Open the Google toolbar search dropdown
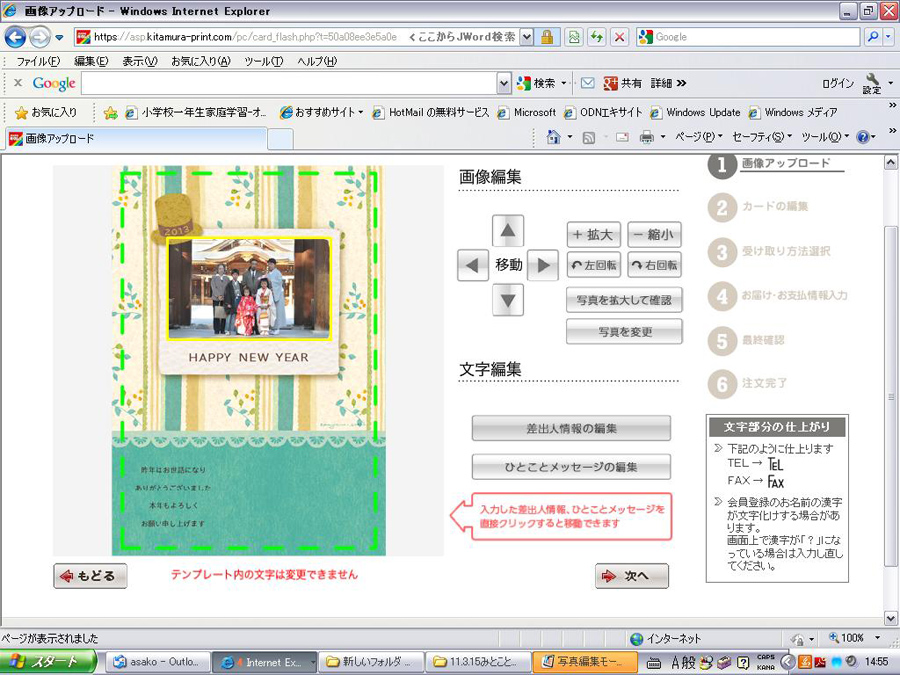 [504, 84]
